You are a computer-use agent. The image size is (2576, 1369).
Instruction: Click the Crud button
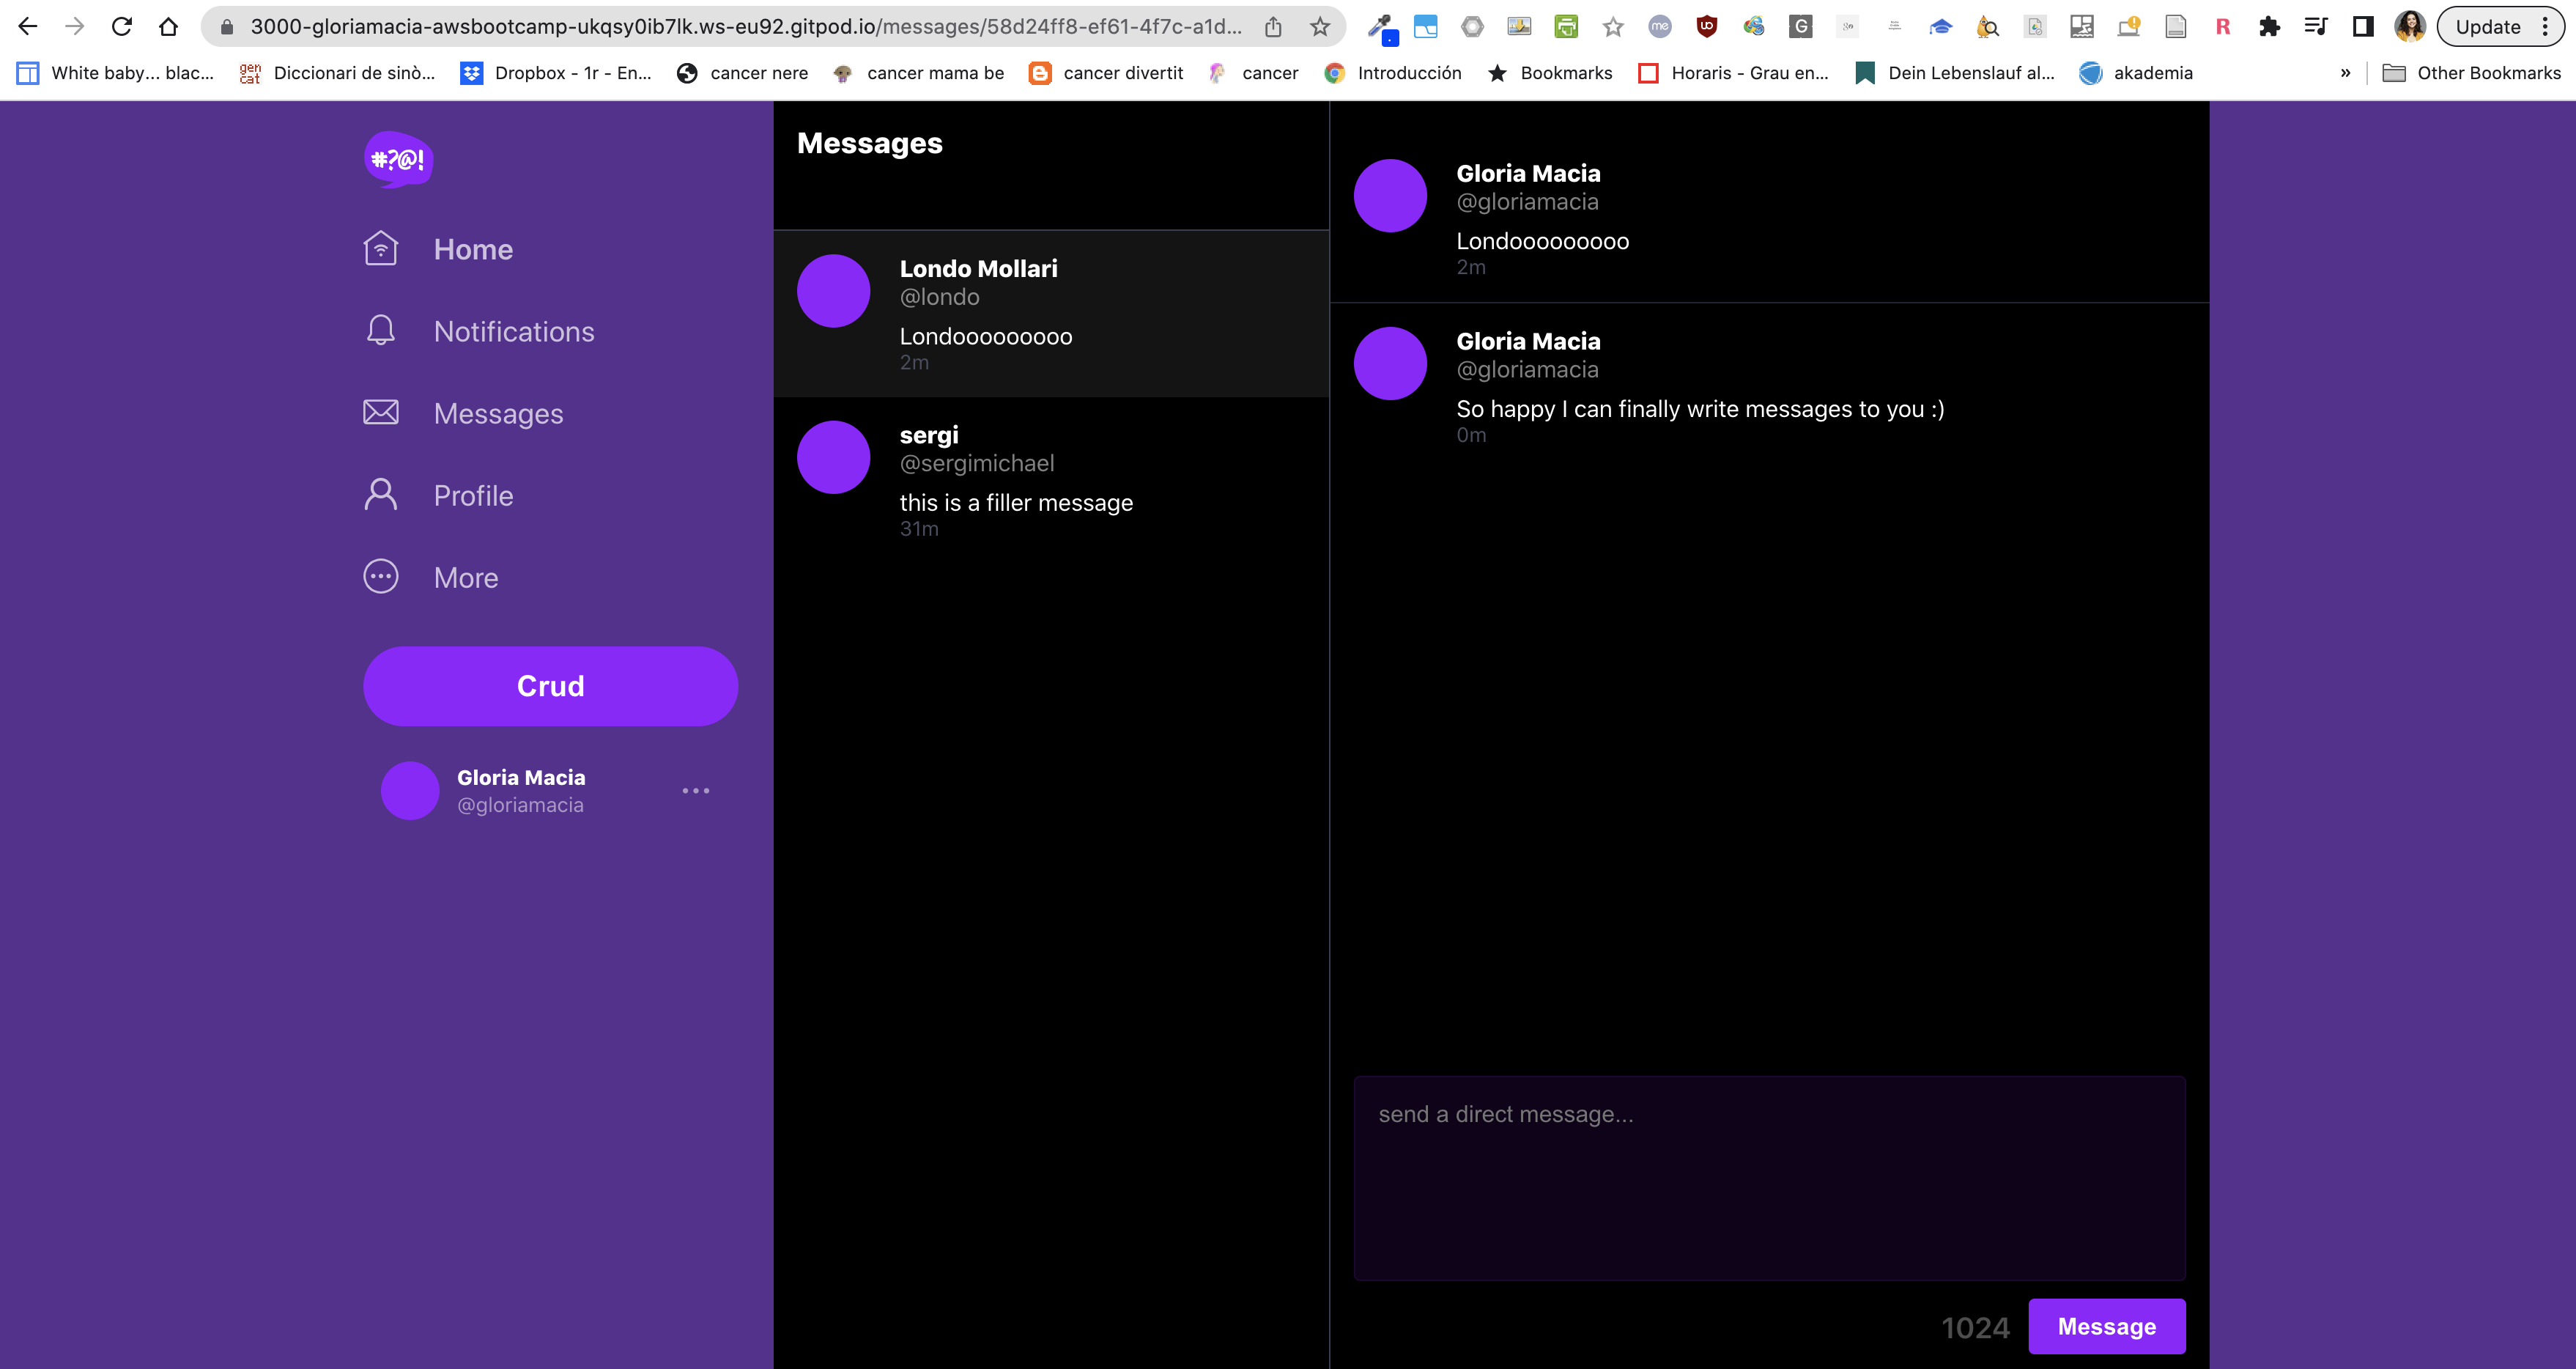click(550, 686)
